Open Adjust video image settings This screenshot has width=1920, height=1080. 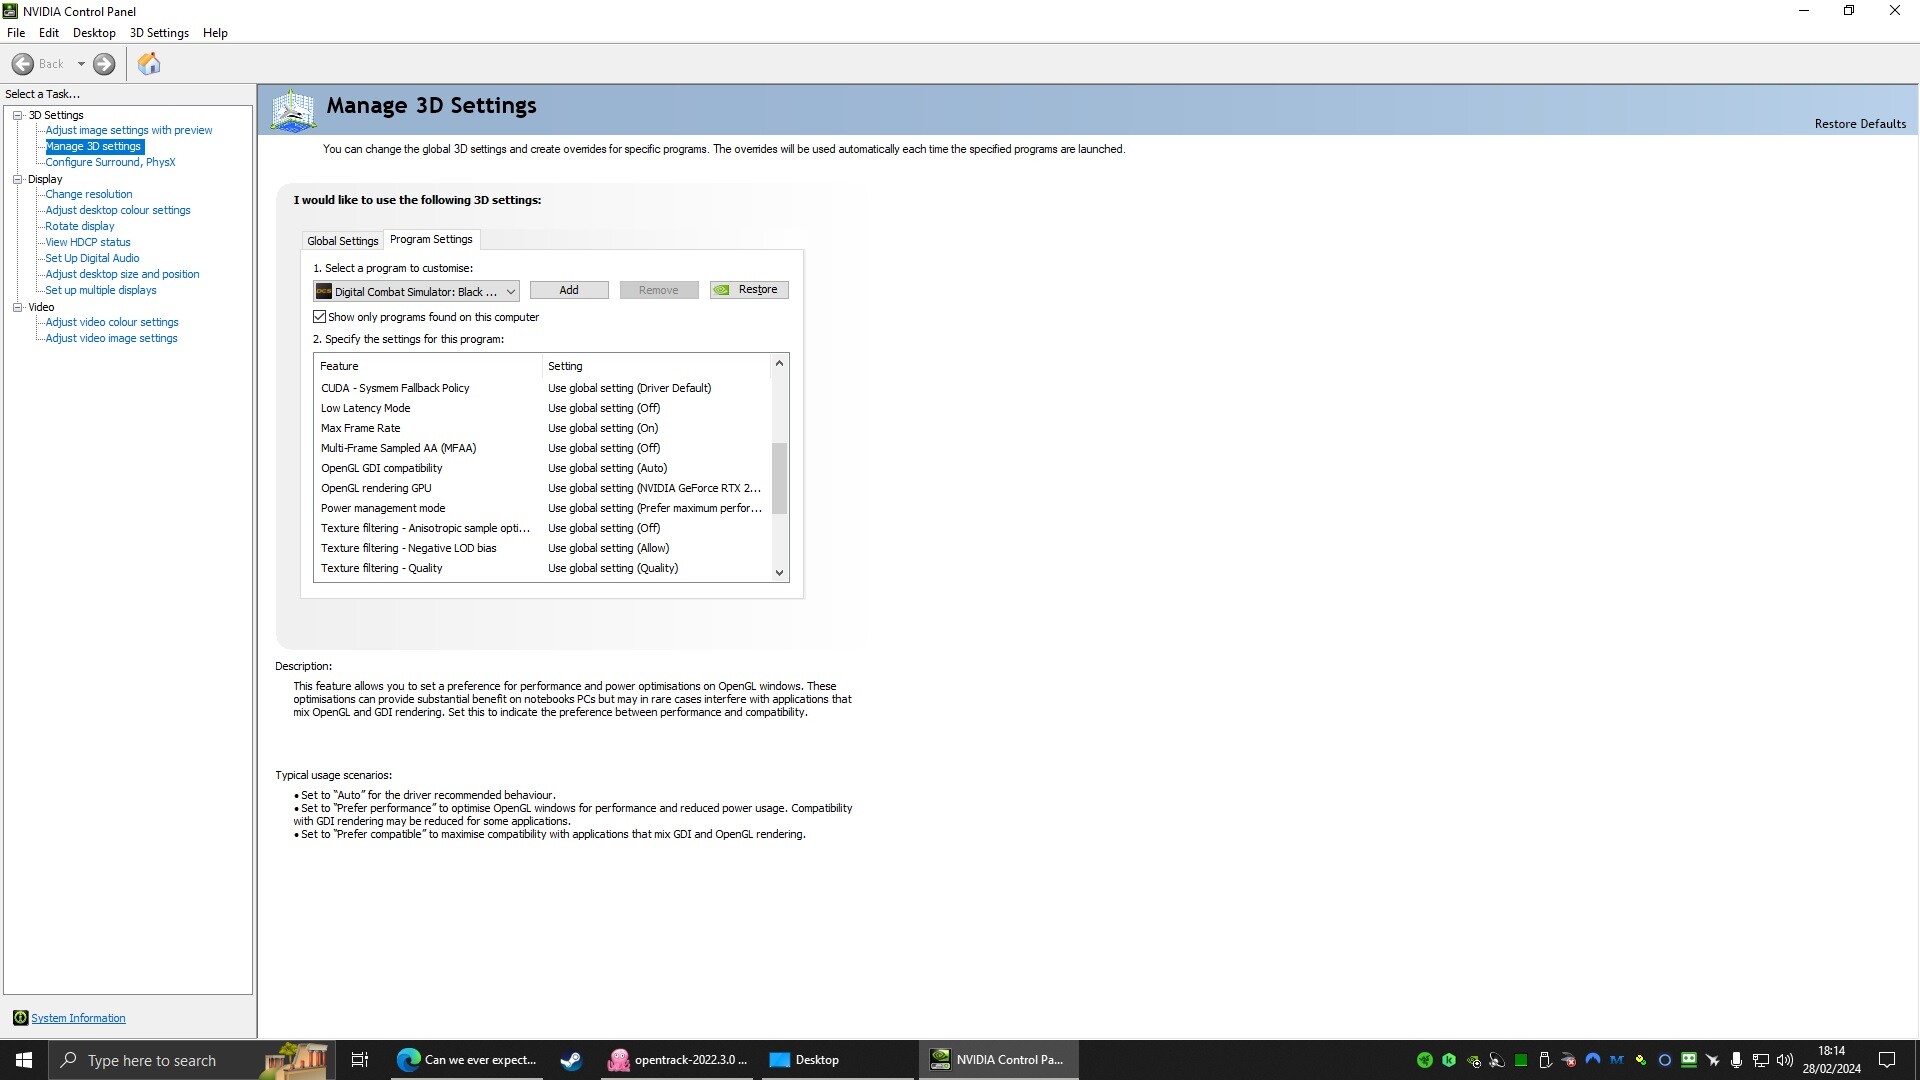[x=111, y=338]
